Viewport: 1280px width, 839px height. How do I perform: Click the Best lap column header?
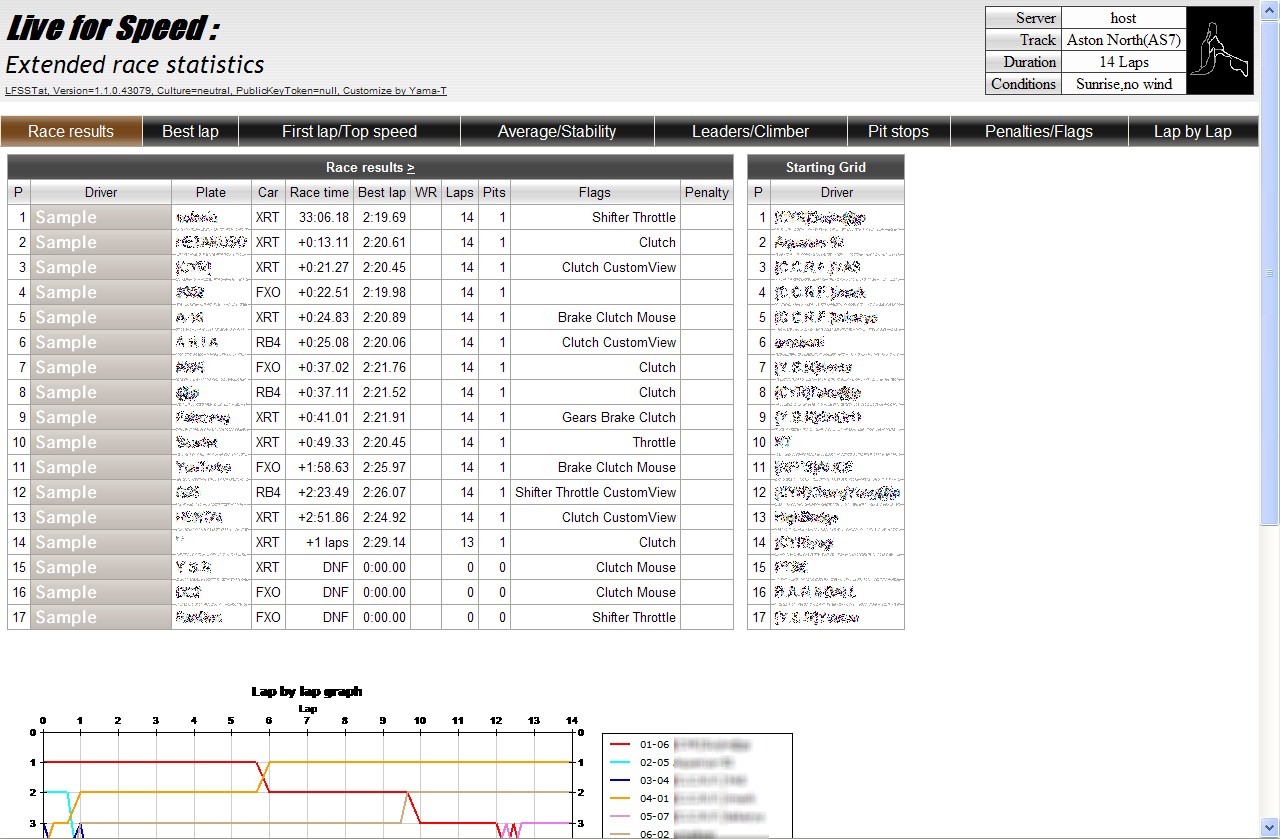(382, 192)
